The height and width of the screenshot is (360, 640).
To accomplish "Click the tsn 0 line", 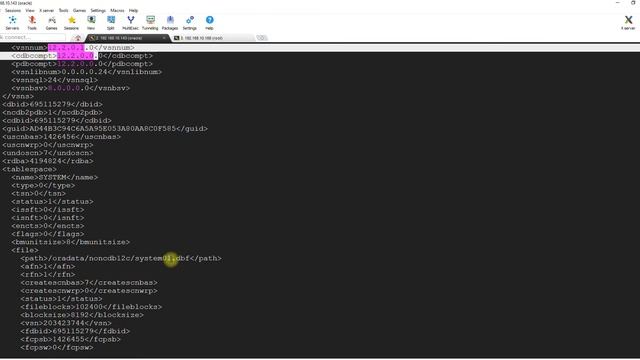I will coord(39,193).
